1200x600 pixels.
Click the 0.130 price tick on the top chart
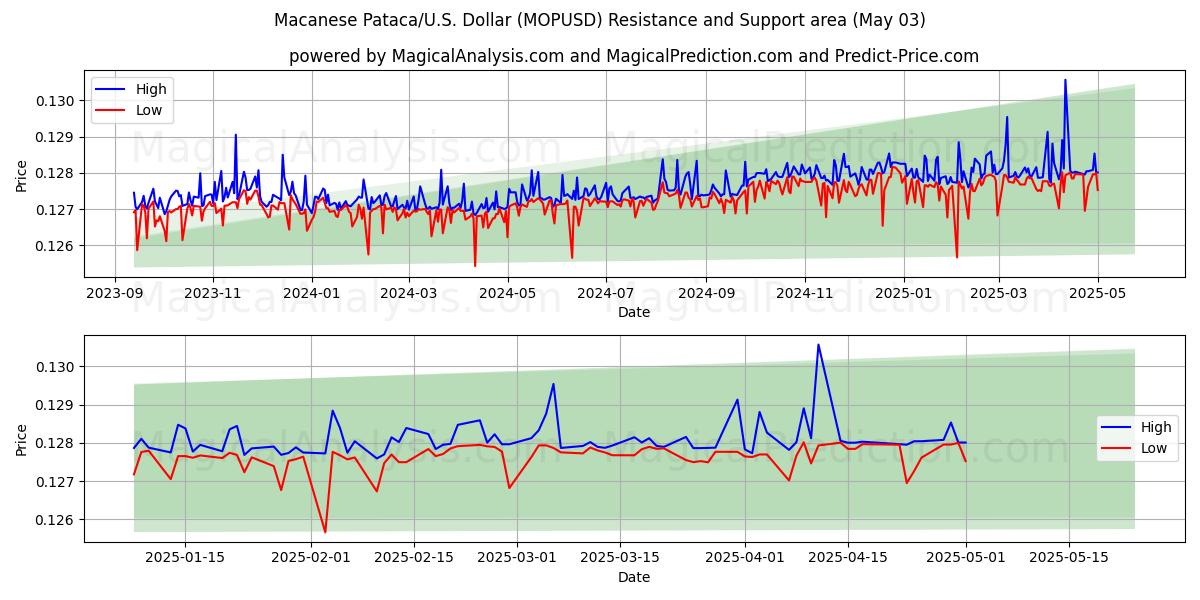56,101
